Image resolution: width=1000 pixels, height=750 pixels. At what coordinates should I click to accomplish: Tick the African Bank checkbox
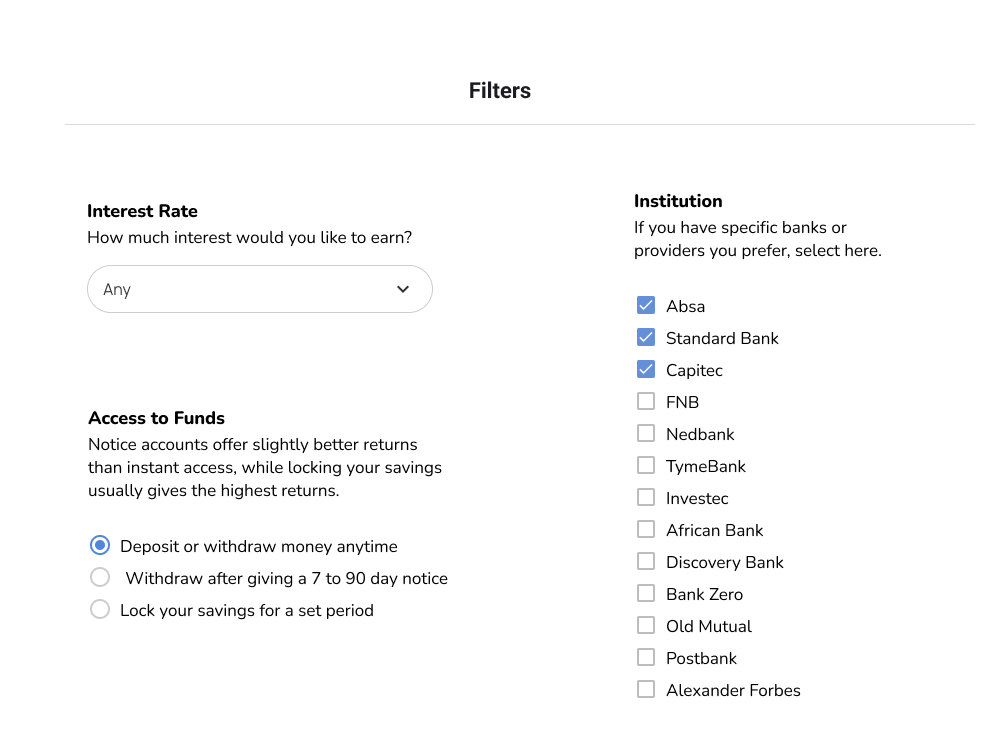tap(646, 529)
